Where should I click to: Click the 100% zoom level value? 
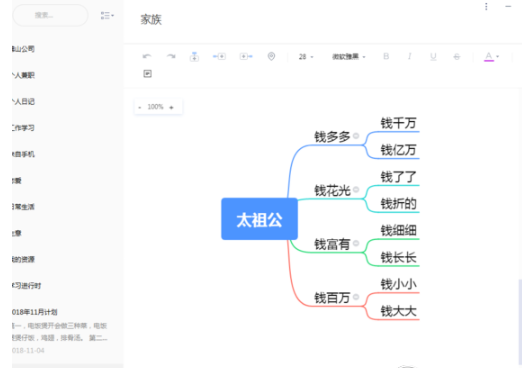pos(155,107)
